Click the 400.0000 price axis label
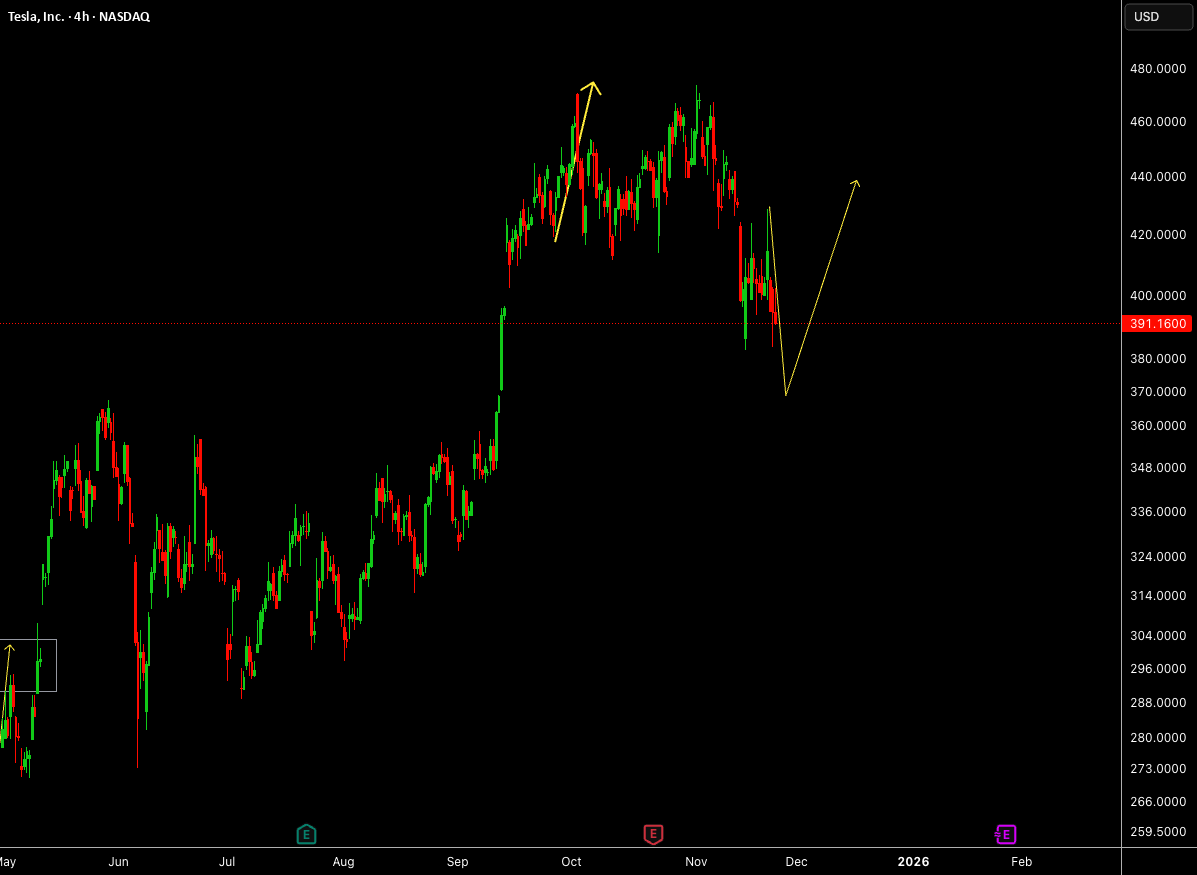This screenshot has width=1197, height=875. click(x=1157, y=295)
